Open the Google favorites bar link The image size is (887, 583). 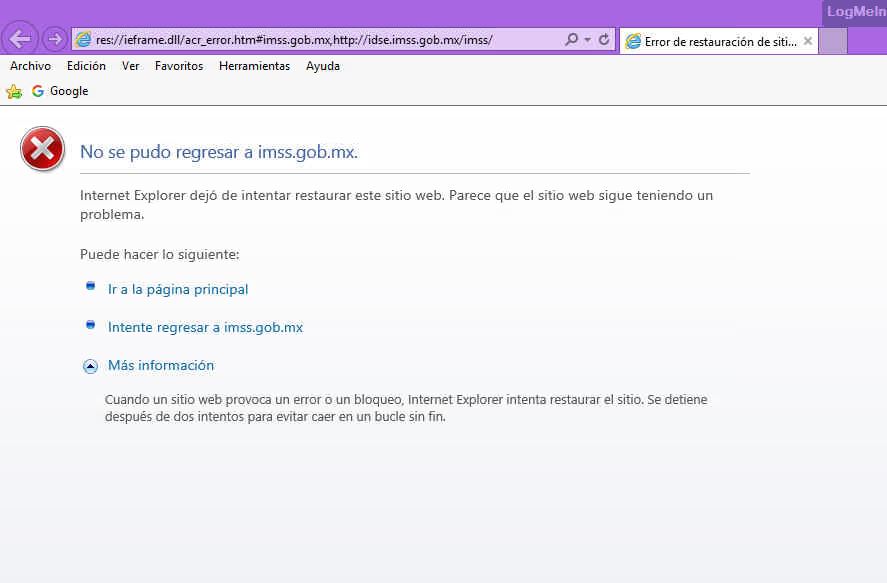60,91
